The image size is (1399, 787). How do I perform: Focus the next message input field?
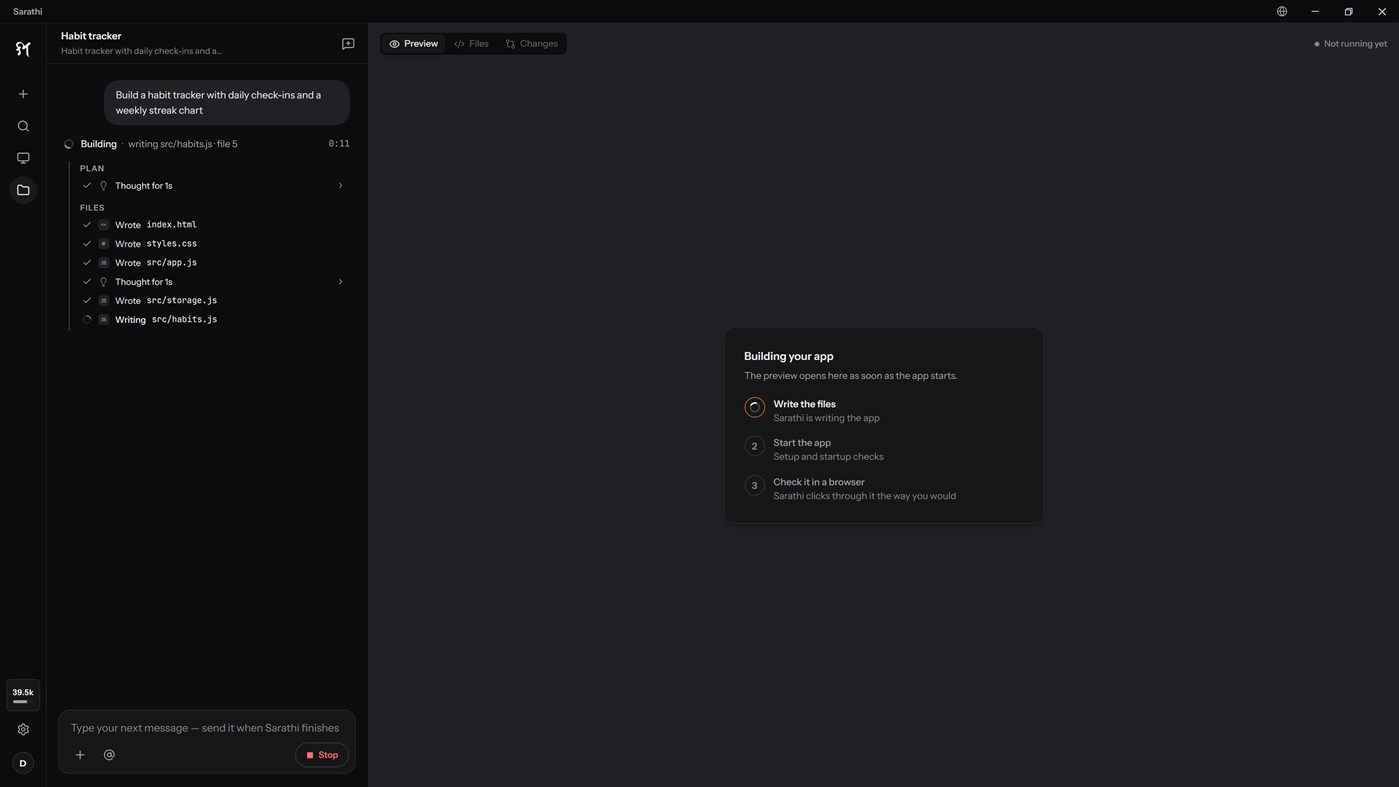click(x=206, y=728)
